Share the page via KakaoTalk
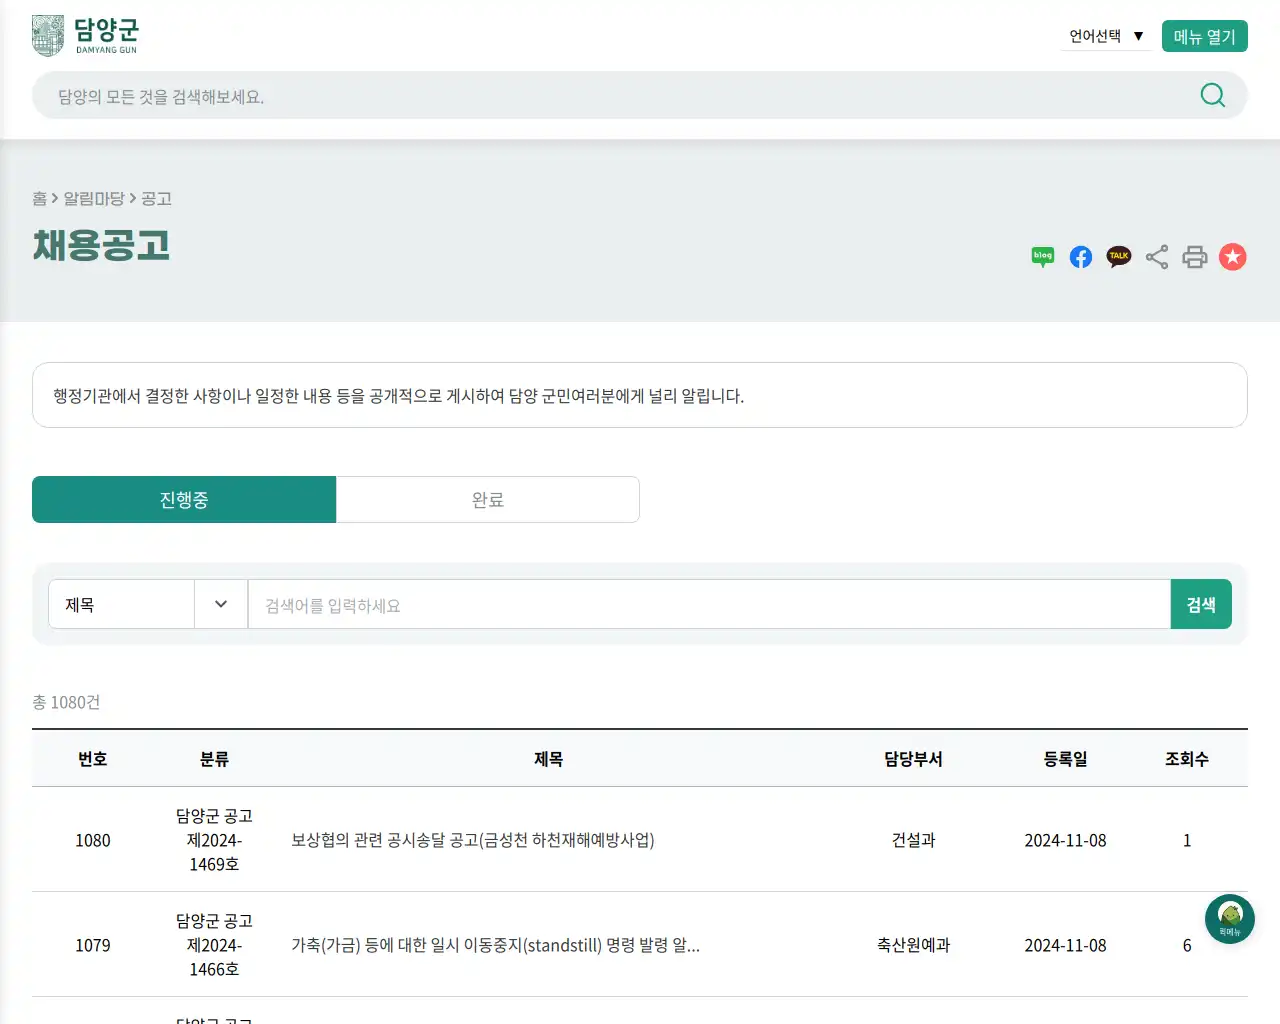This screenshot has width=1280, height=1024. pos(1118,256)
